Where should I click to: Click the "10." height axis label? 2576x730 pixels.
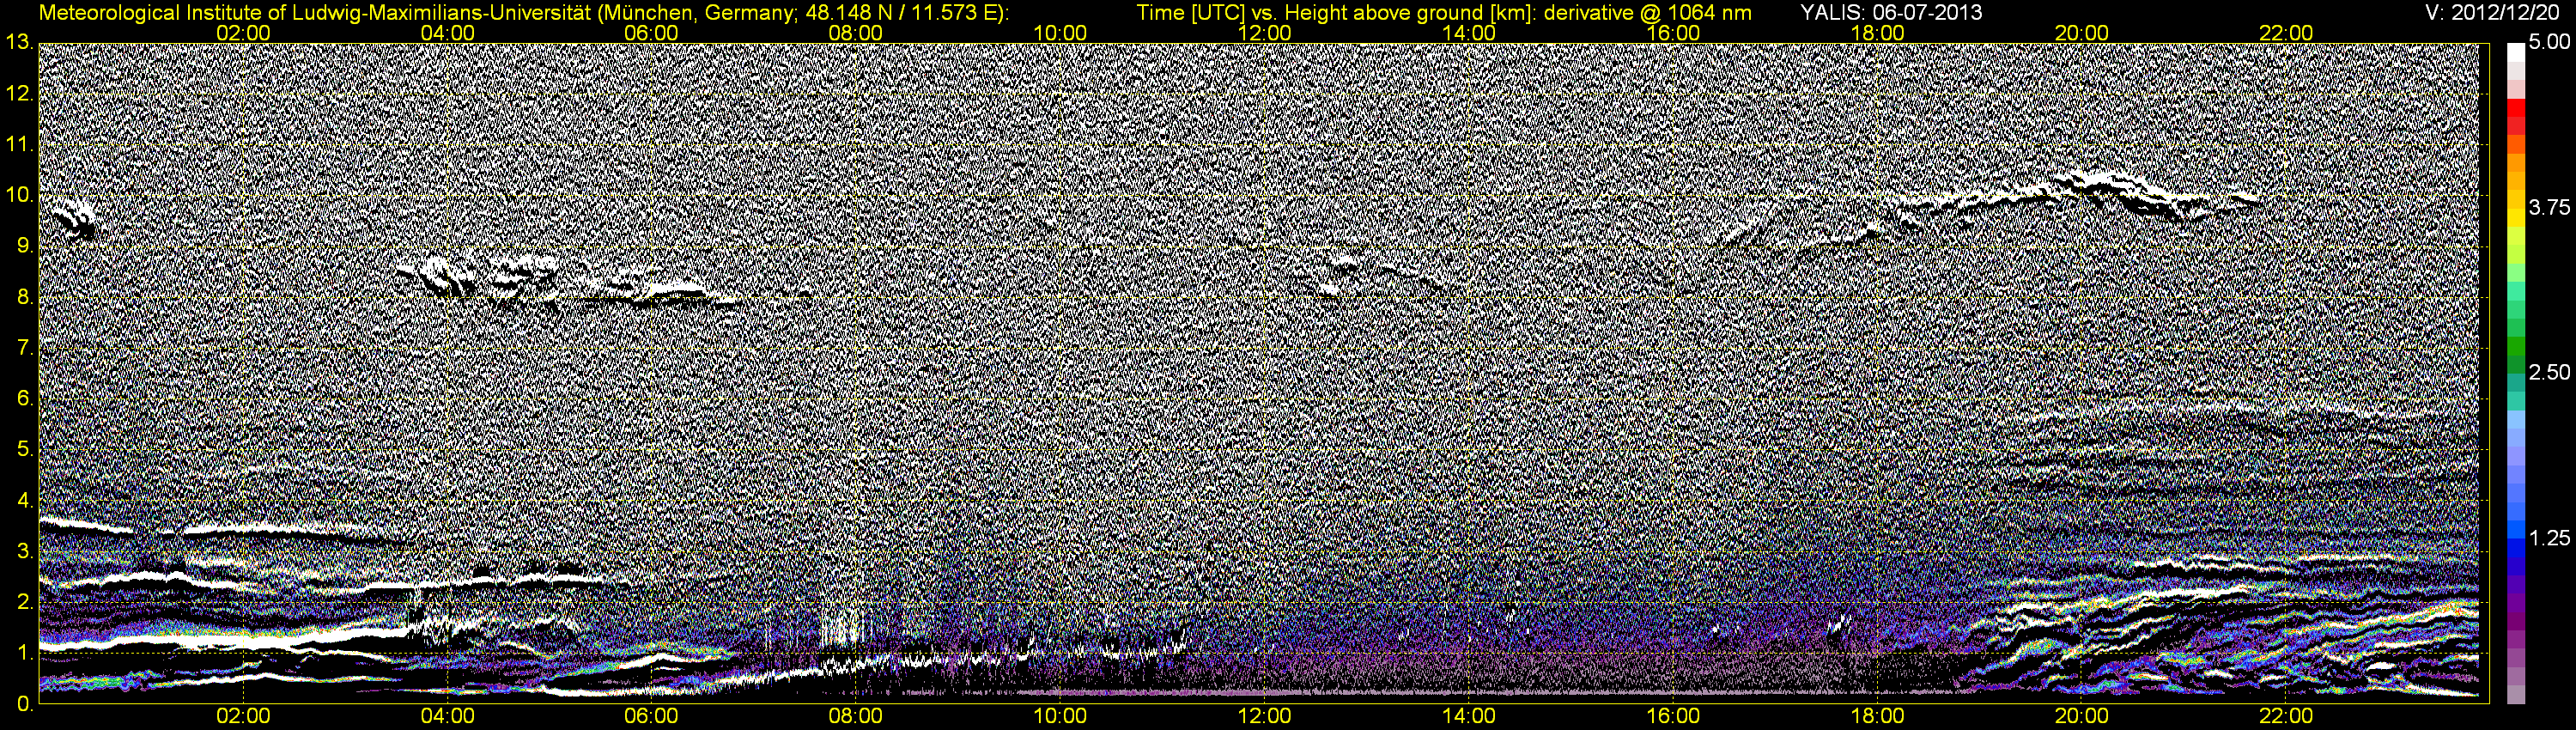[19, 195]
